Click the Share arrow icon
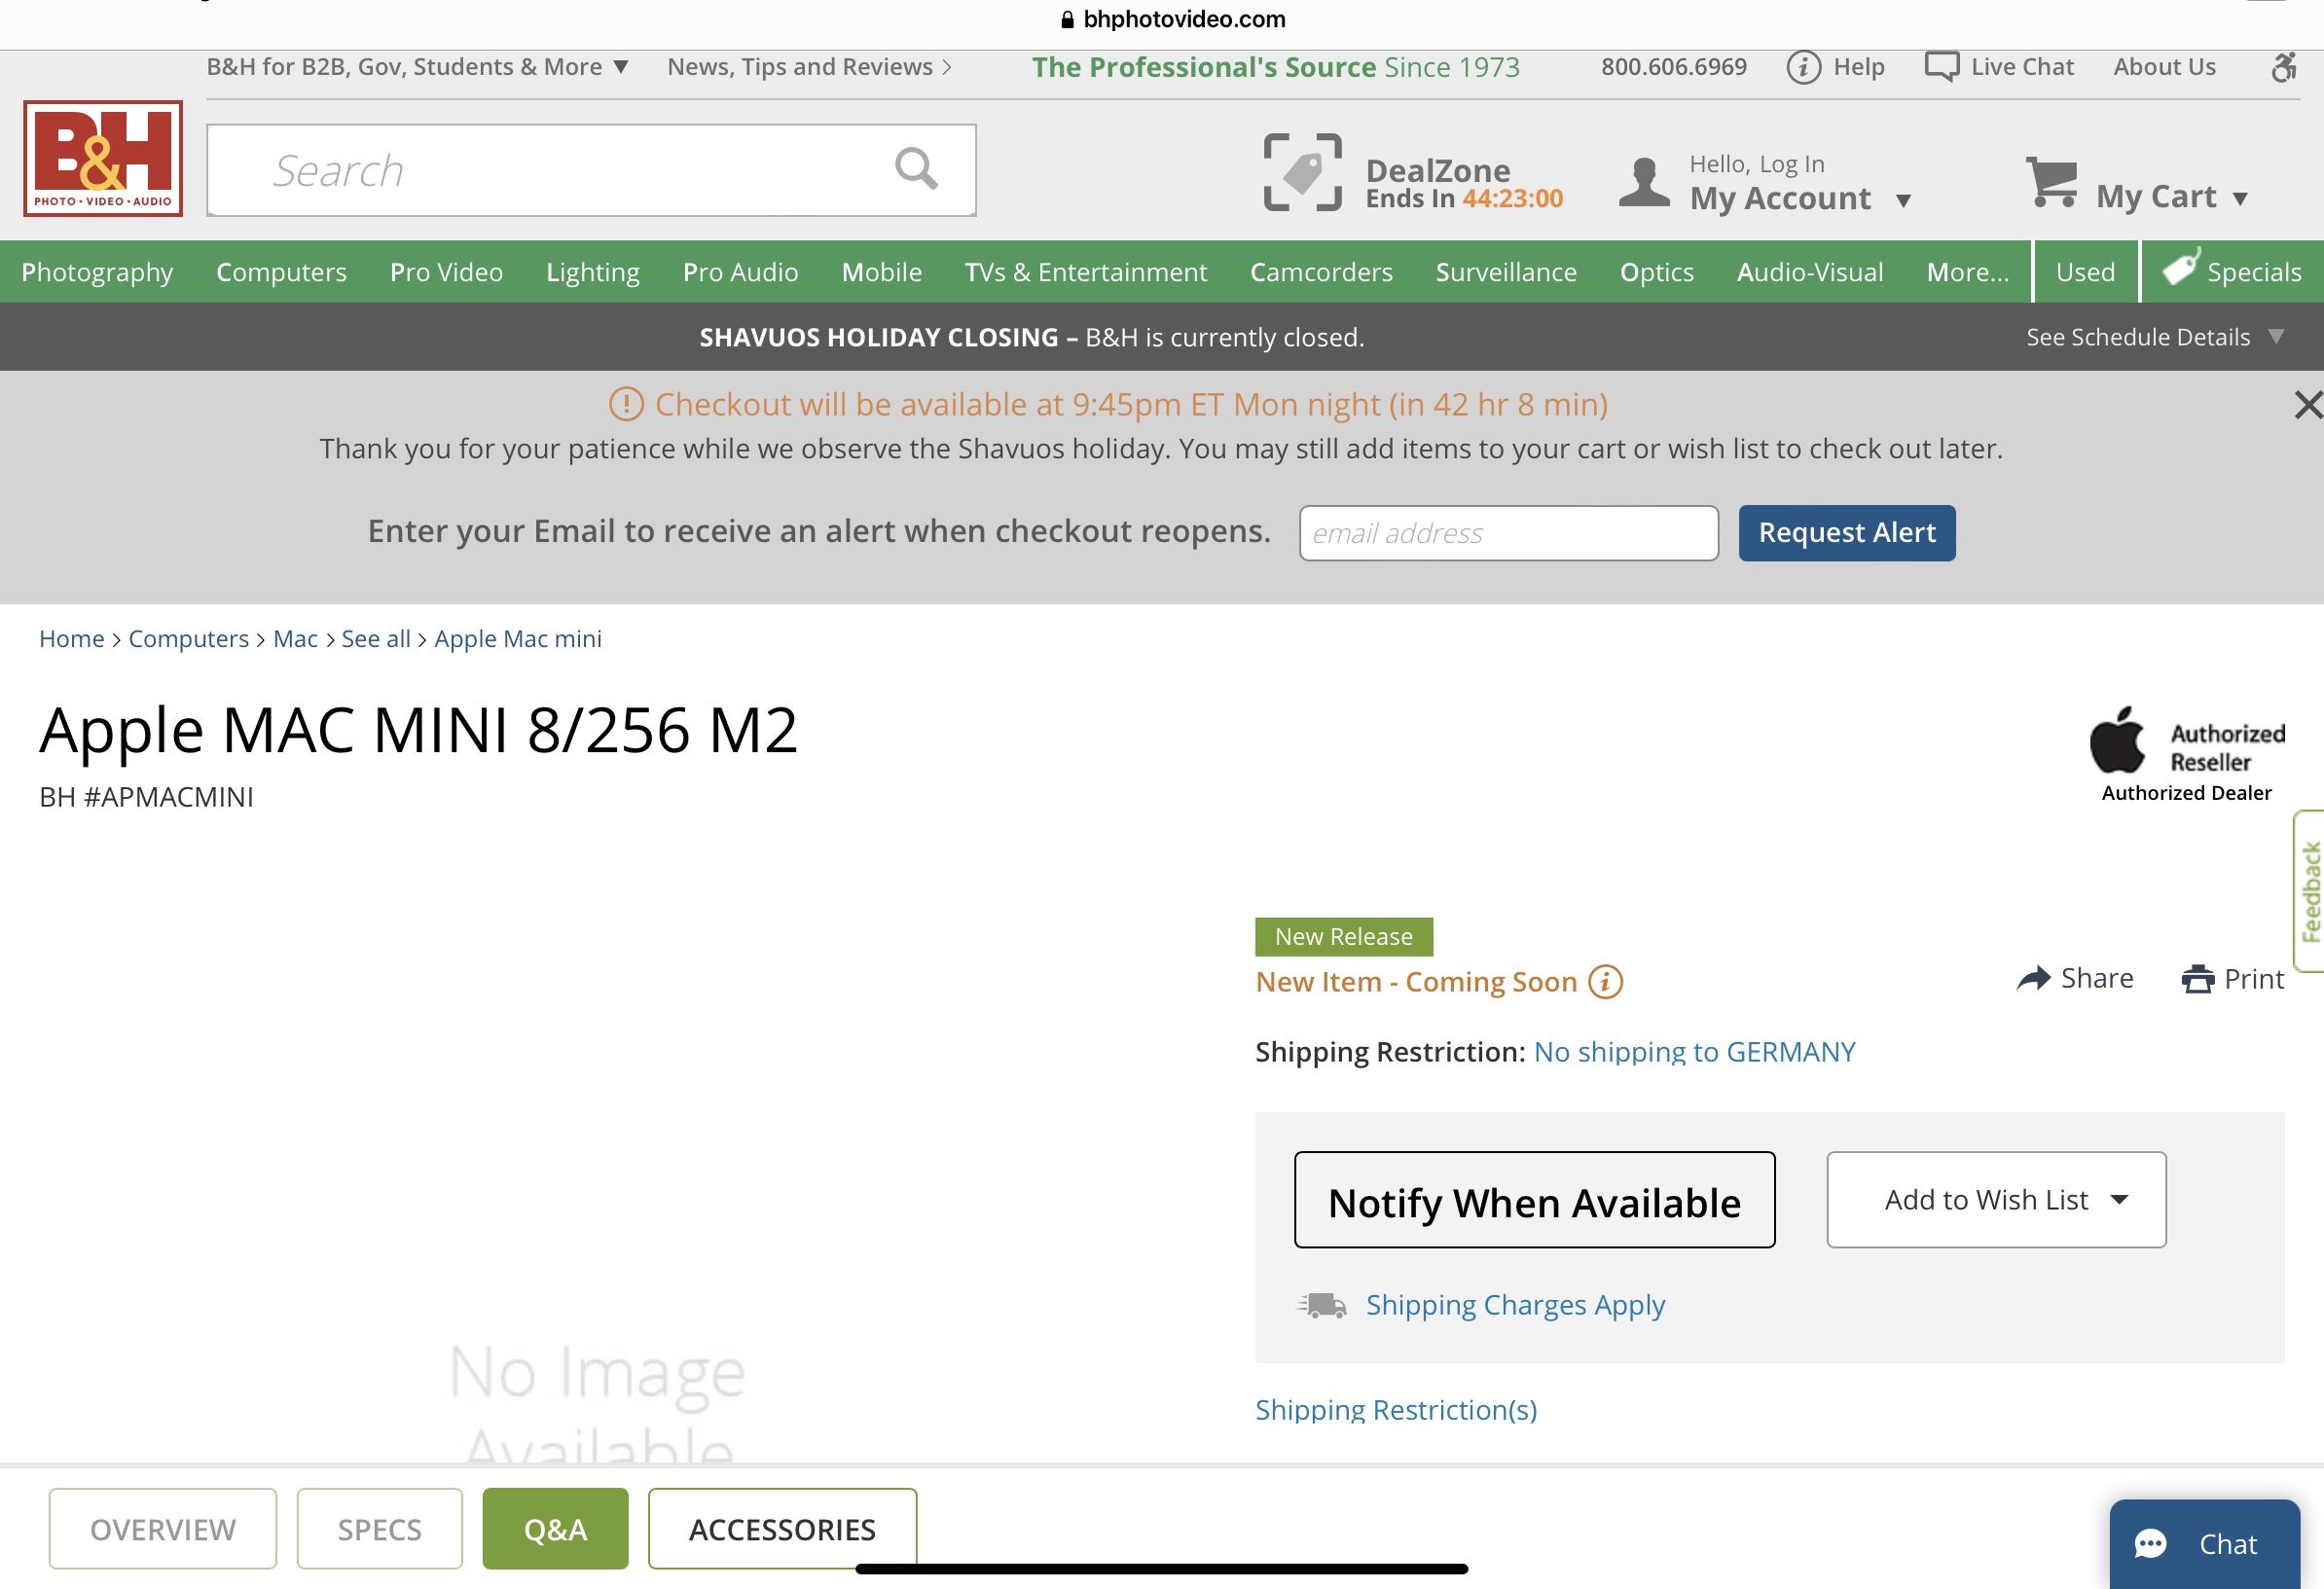 [x=2033, y=978]
